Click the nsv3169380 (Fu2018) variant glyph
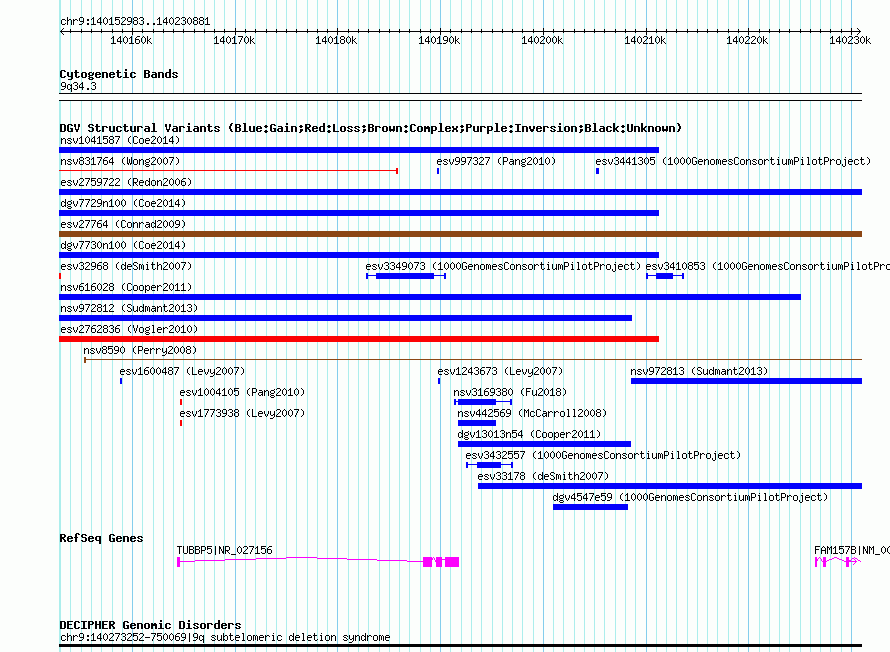 (483, 402)
